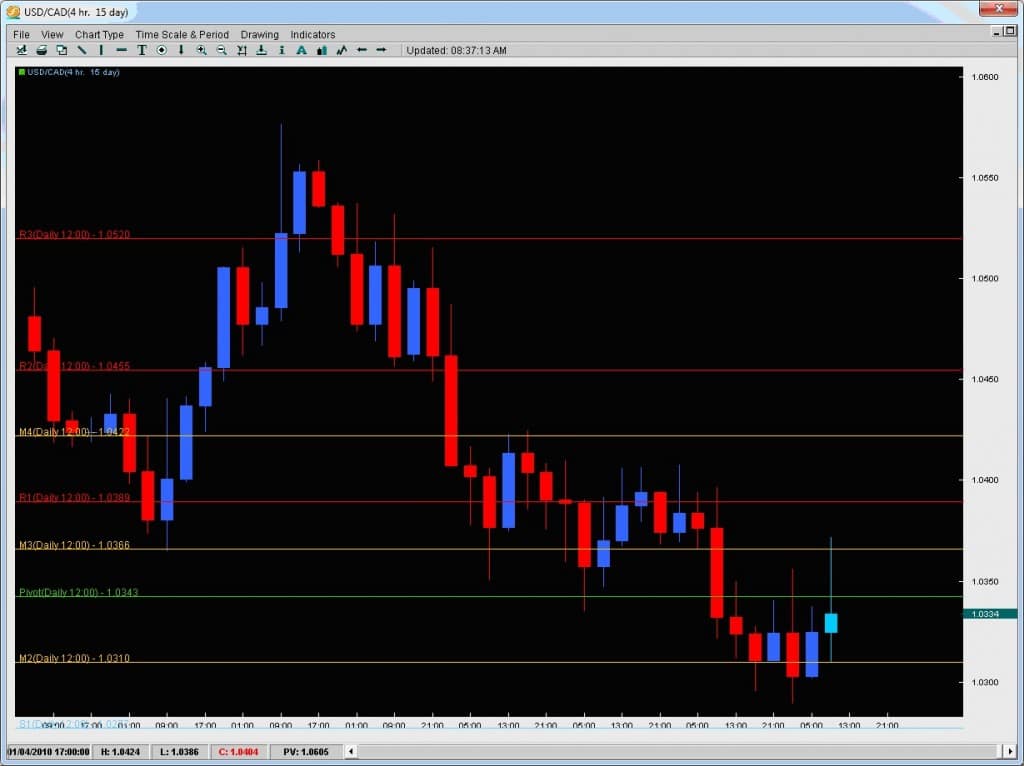The height and width of the screenshot is (766, 1024).
Task: Open the Time Scale & Period menu
Action: tap(182, 35)
